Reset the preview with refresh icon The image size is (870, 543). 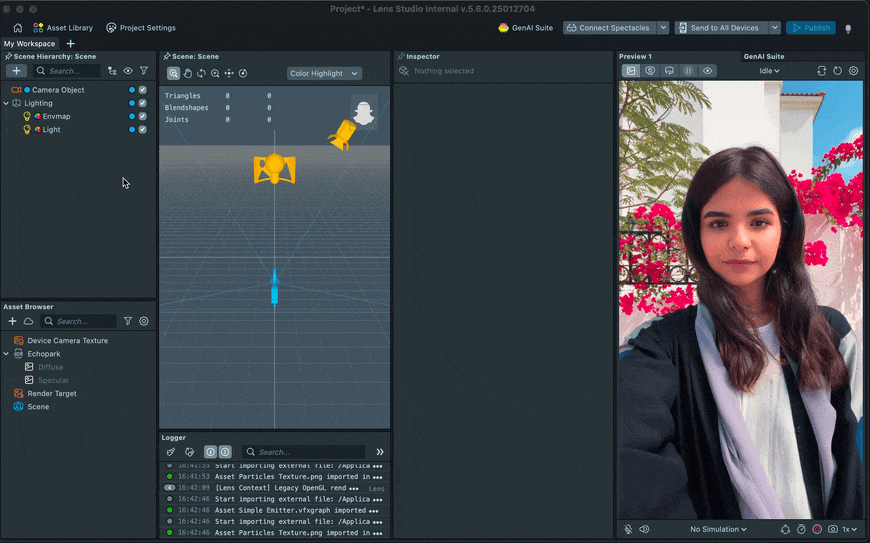(837, 71)
